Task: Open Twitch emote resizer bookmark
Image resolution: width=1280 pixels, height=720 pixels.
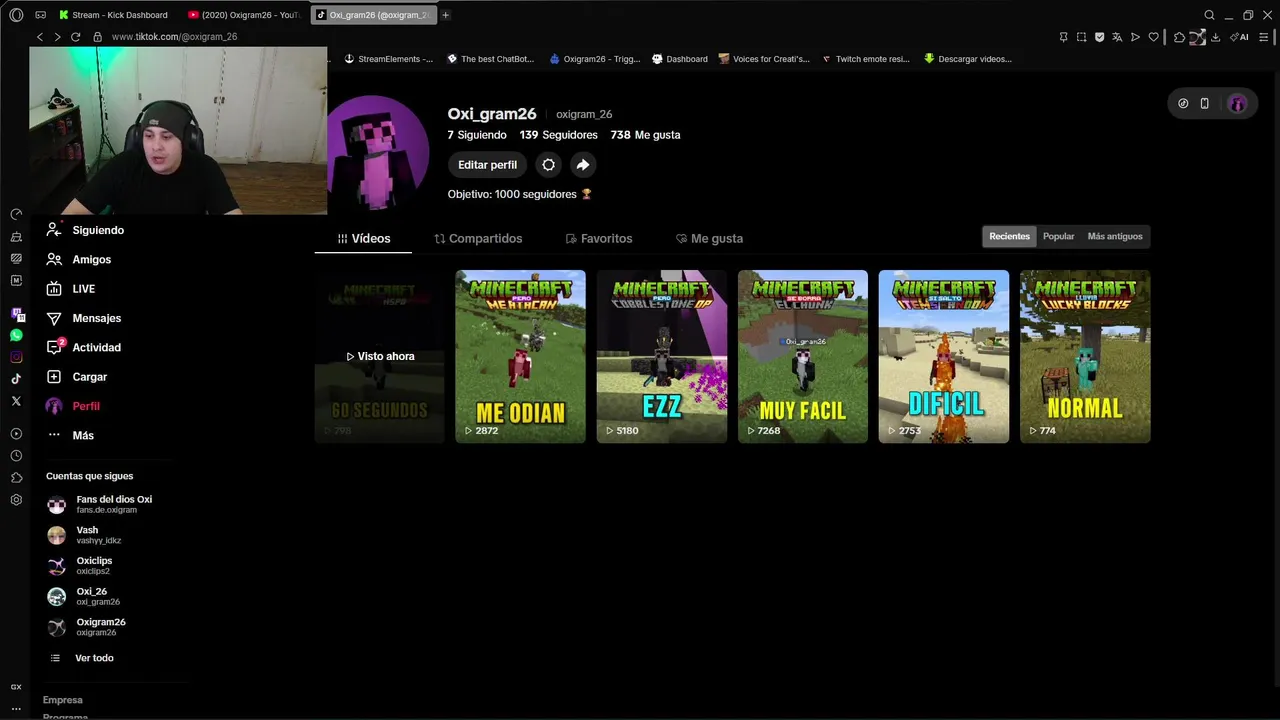Action: coord(865,59)
